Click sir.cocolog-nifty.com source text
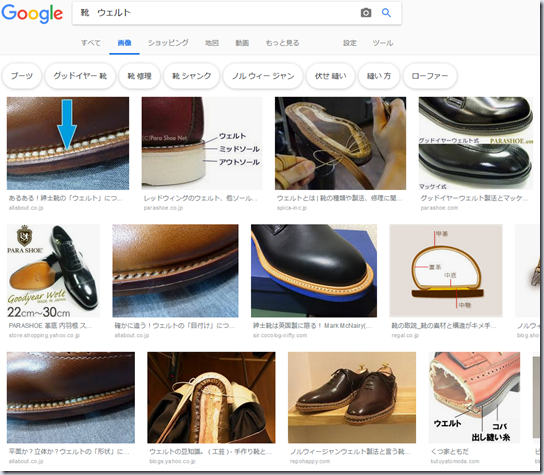 tap(280, 336)
